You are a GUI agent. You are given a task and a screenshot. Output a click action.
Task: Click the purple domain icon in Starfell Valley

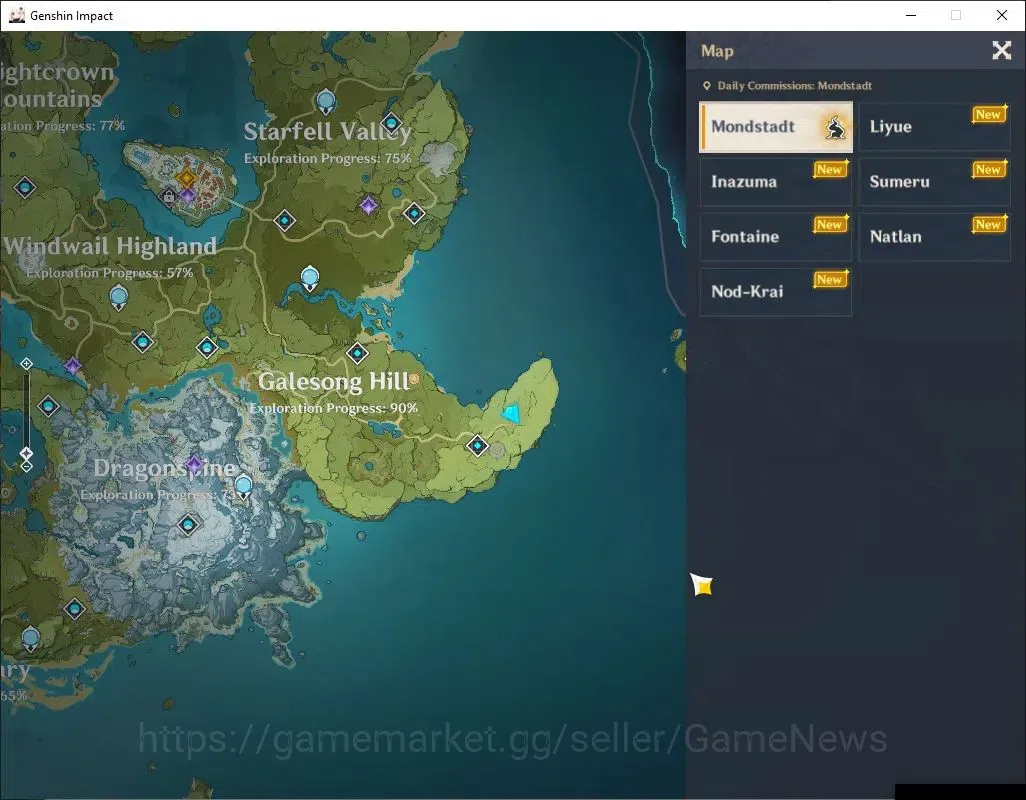368,206
